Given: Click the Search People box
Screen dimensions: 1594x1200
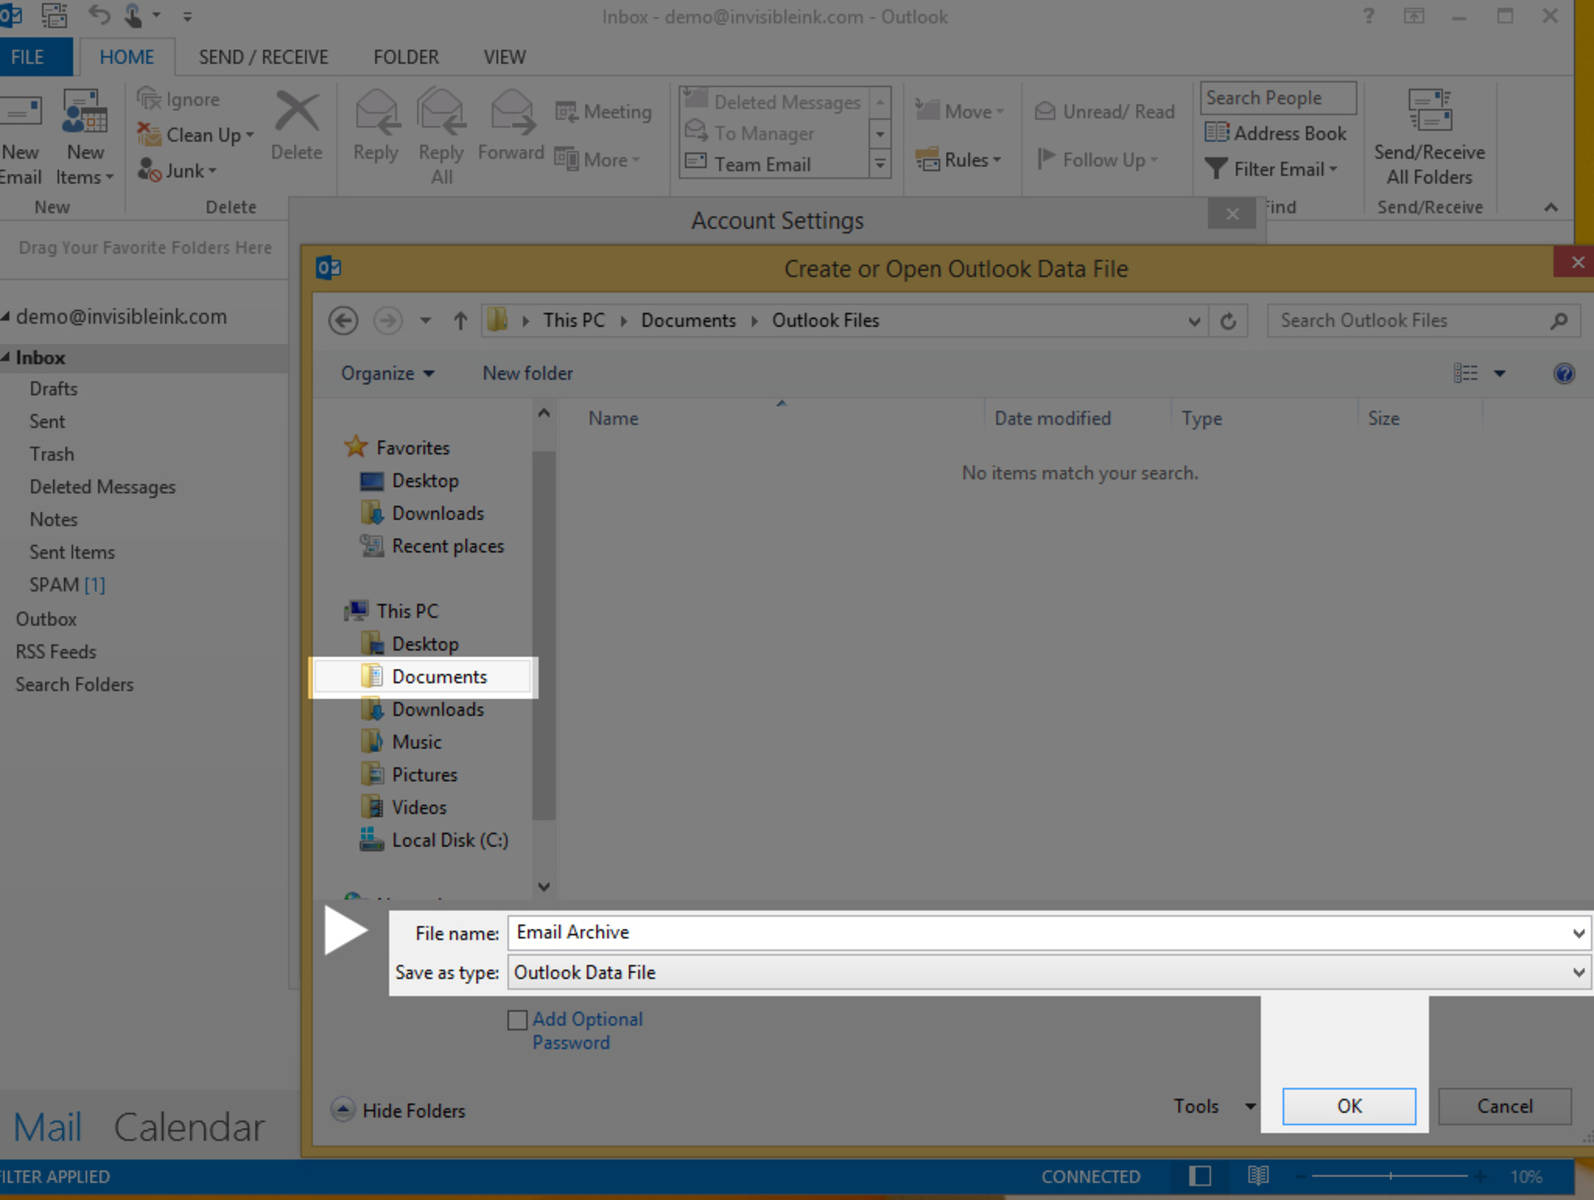Looking at the screenshot, I should point(1278,98).
